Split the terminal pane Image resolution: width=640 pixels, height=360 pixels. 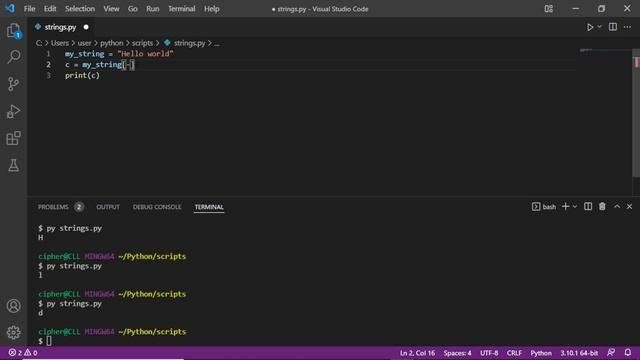point(588,207)
